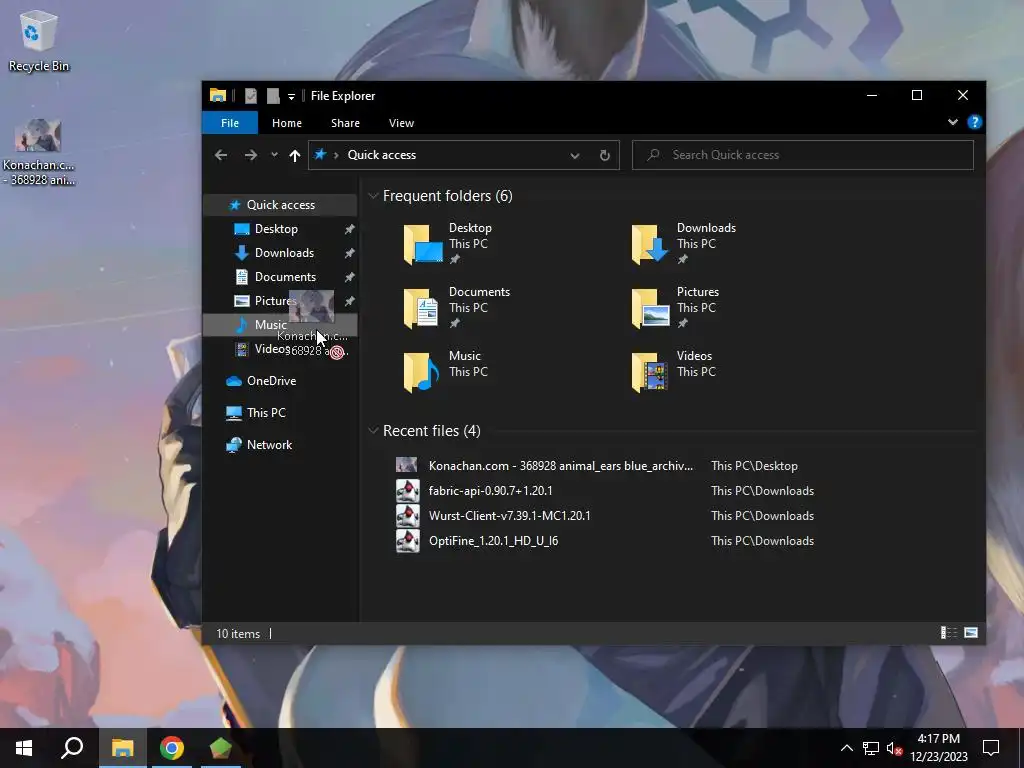This screenshot has height=768, width=1024.
Task: Launch Google Chrome from the taskbar
Action: pos(172,748)
